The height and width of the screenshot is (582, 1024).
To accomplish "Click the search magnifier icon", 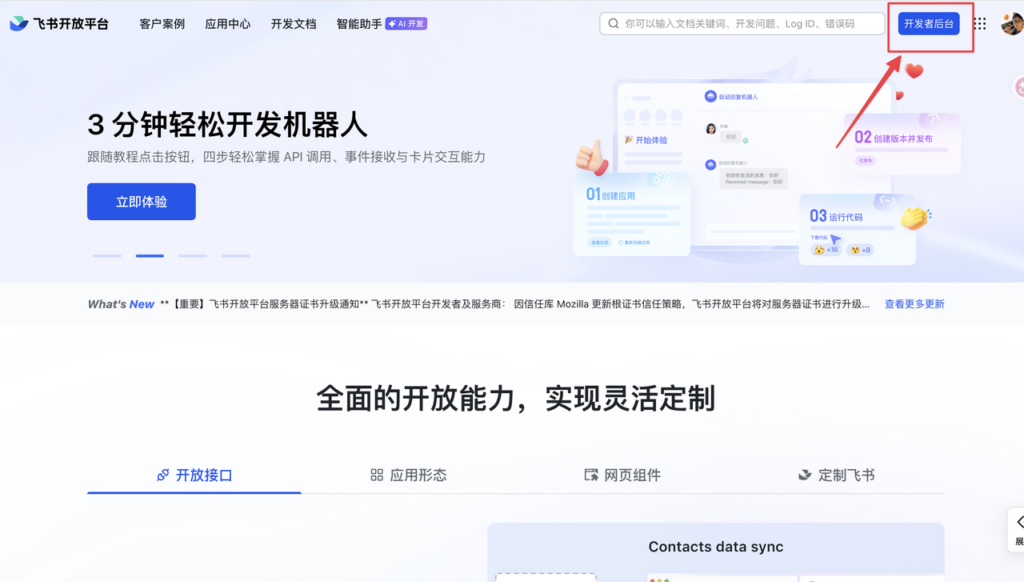I will point(612,24).
